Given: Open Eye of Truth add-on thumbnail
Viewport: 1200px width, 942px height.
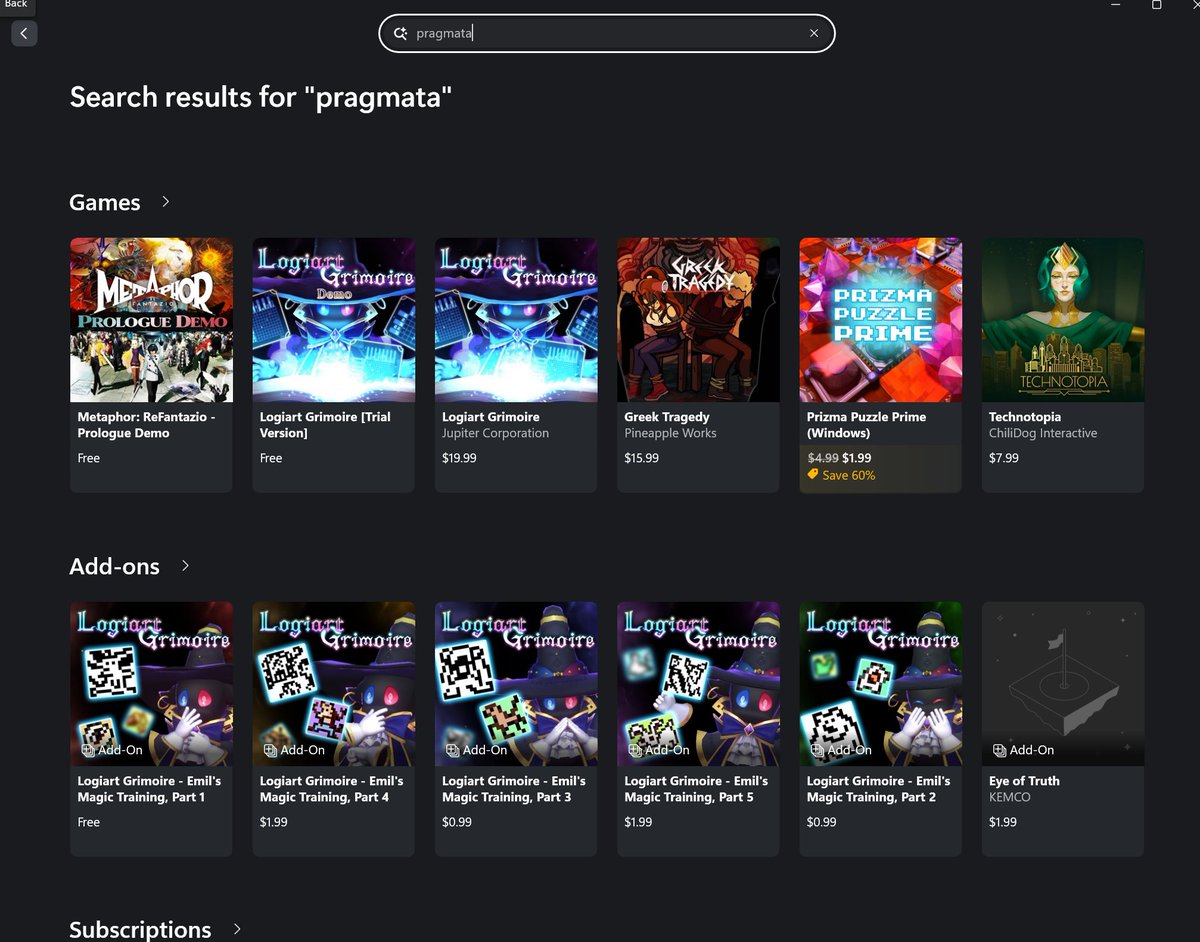Looking at the screenshot, I should click(1063, 684).
